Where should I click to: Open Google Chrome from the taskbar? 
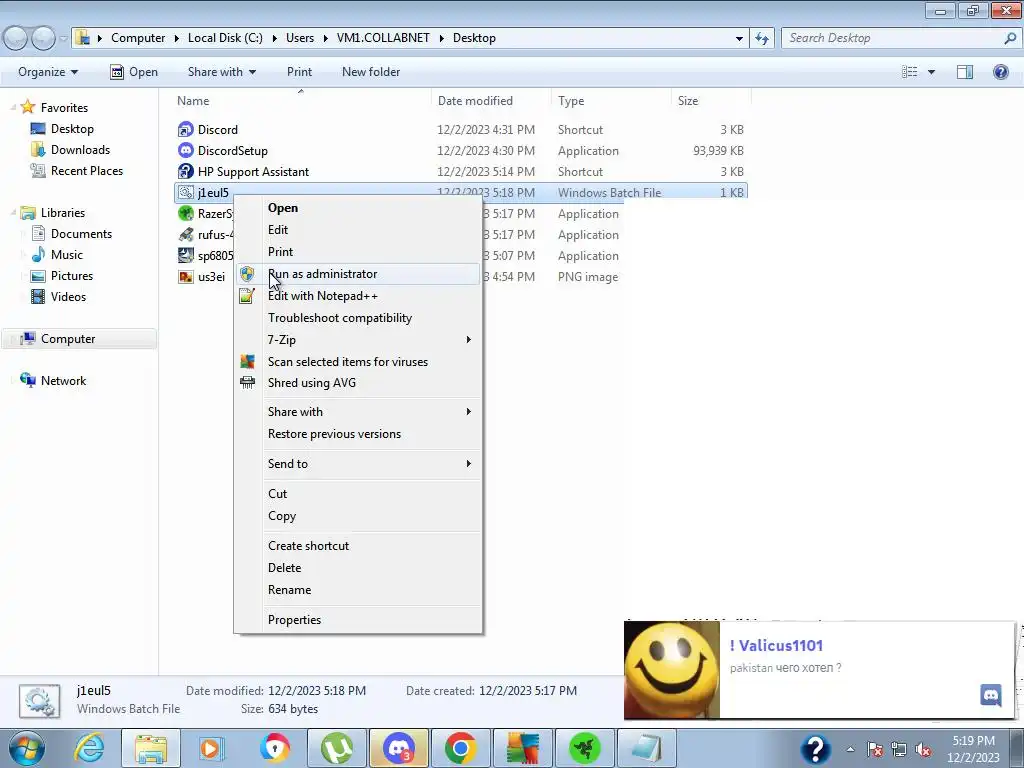point(460,748)
